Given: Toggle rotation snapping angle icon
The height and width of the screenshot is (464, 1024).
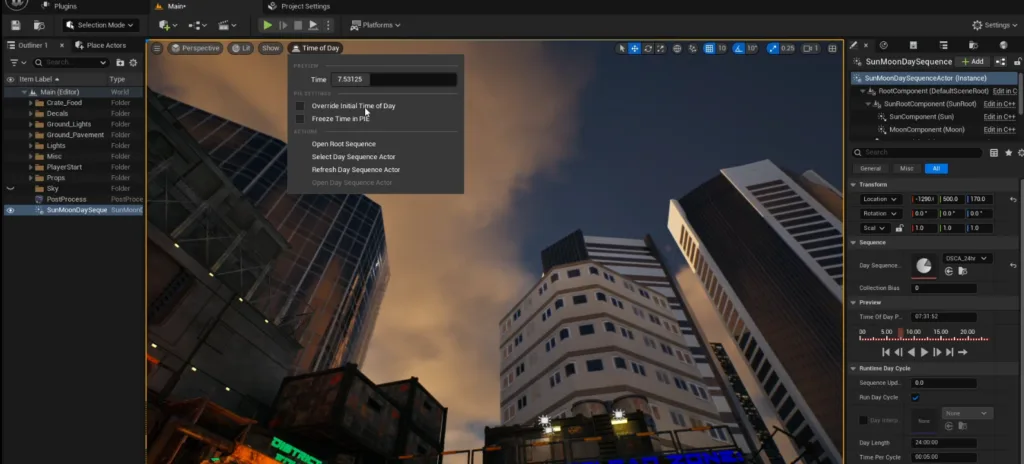Looking at the screenshot, I should point(738,48).
